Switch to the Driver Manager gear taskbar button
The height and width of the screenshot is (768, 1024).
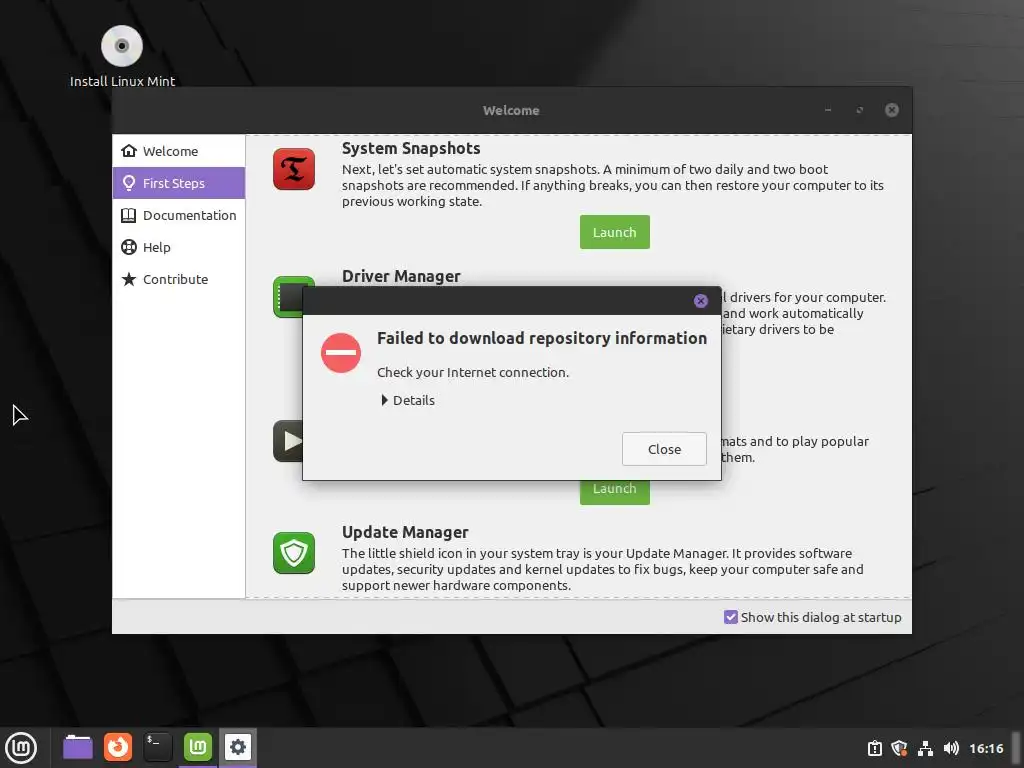point(238,747)
